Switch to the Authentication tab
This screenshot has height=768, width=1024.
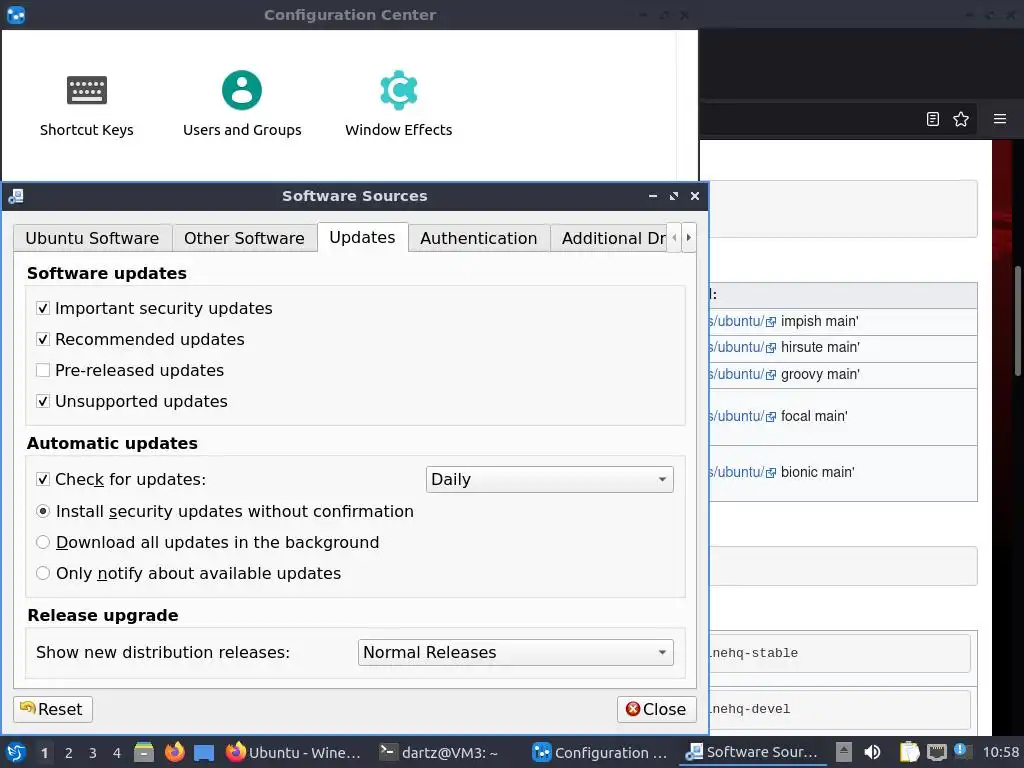[479, 238]
